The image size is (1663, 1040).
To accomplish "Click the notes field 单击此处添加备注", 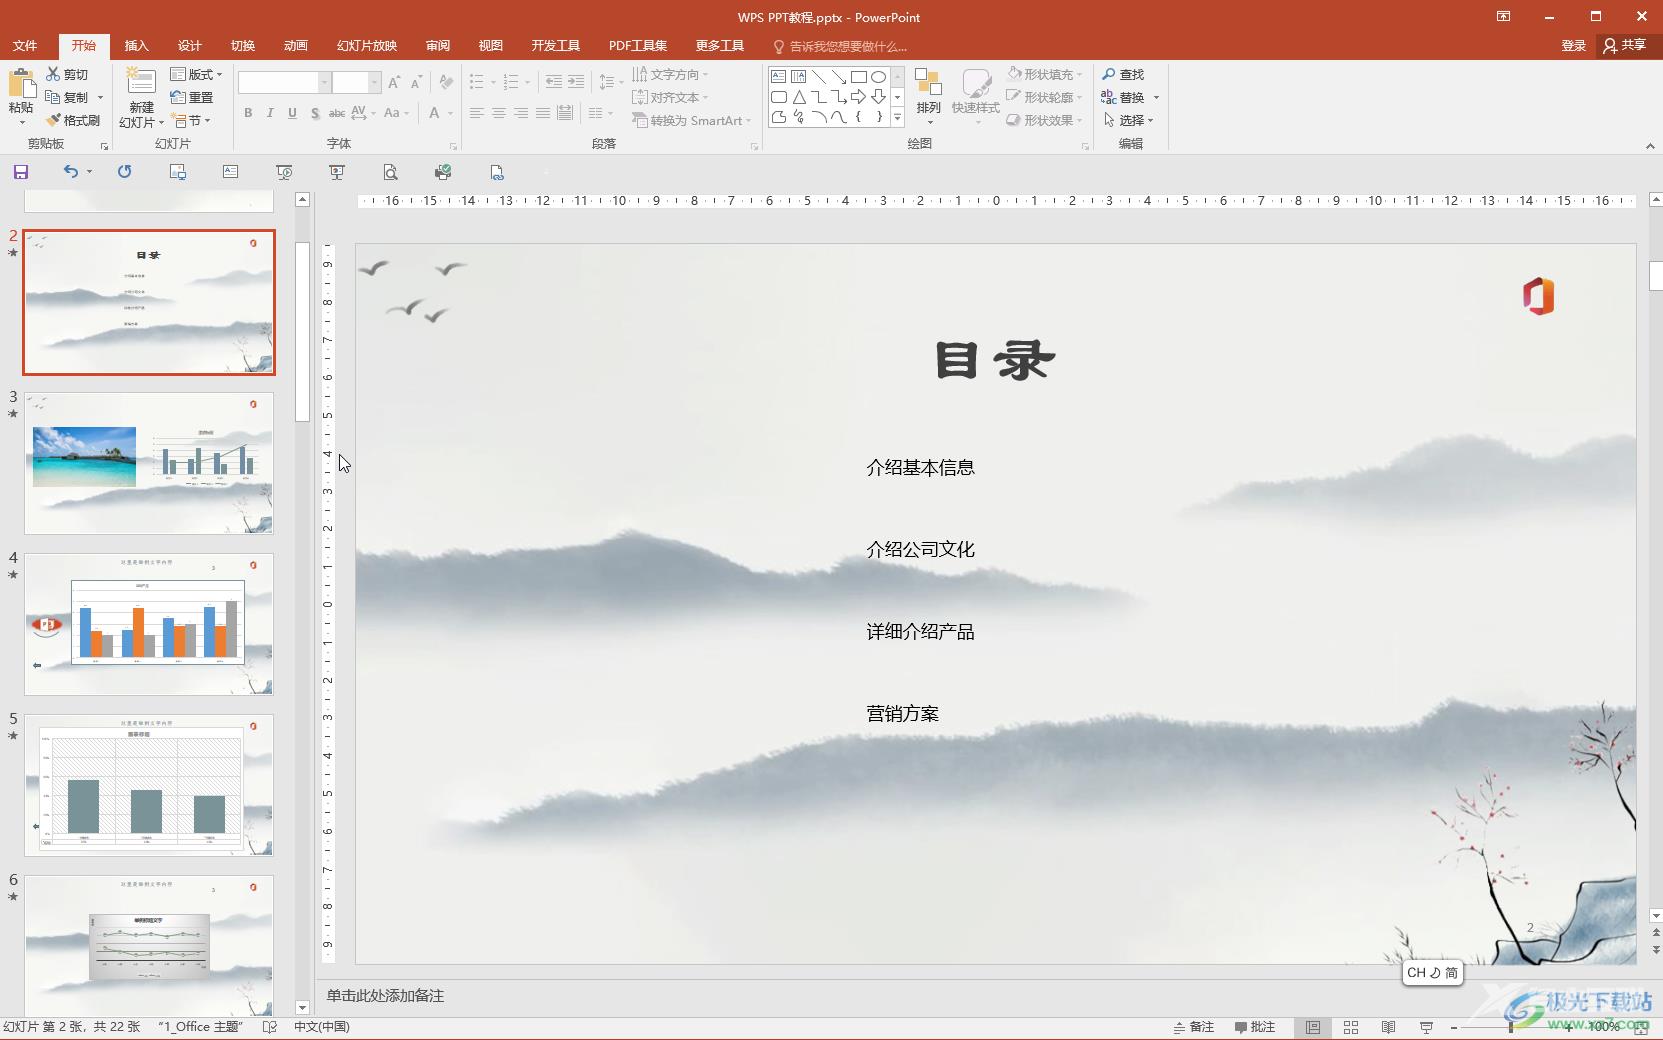I will pos(385,996).
